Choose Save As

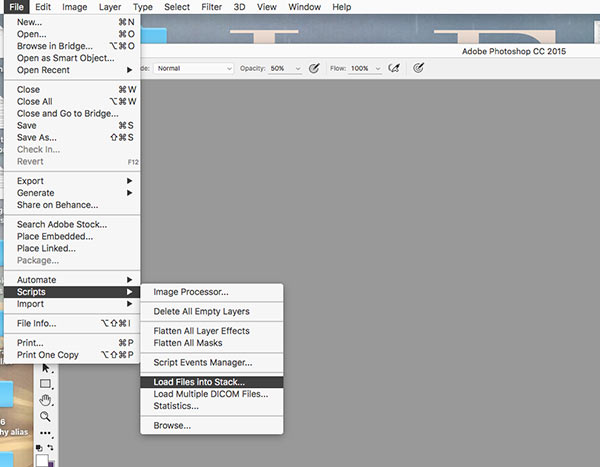tap(72, 137)
